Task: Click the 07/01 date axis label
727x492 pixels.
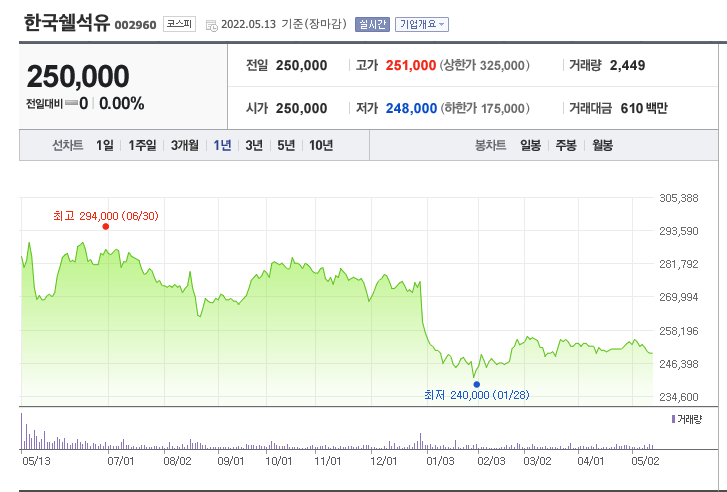Action: [121, 461]
